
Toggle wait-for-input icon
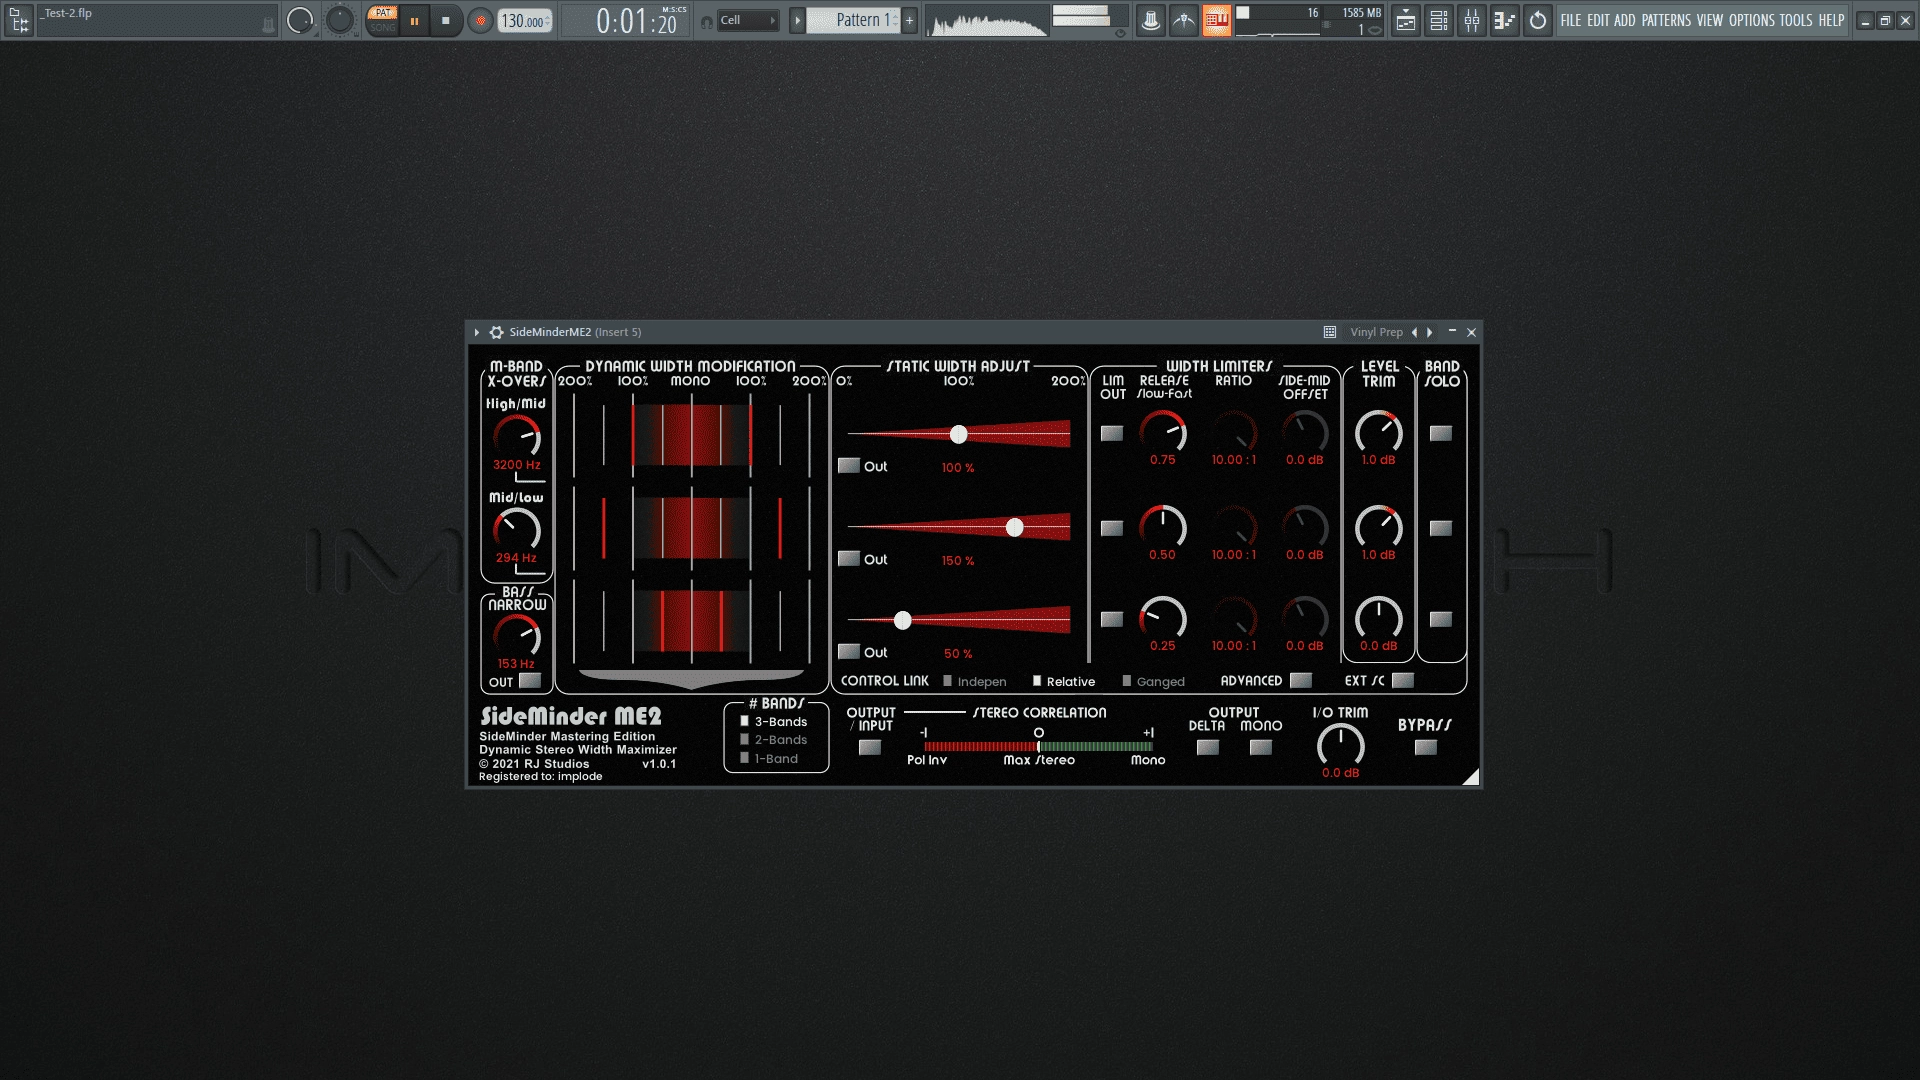click(x=1184, y=20)
